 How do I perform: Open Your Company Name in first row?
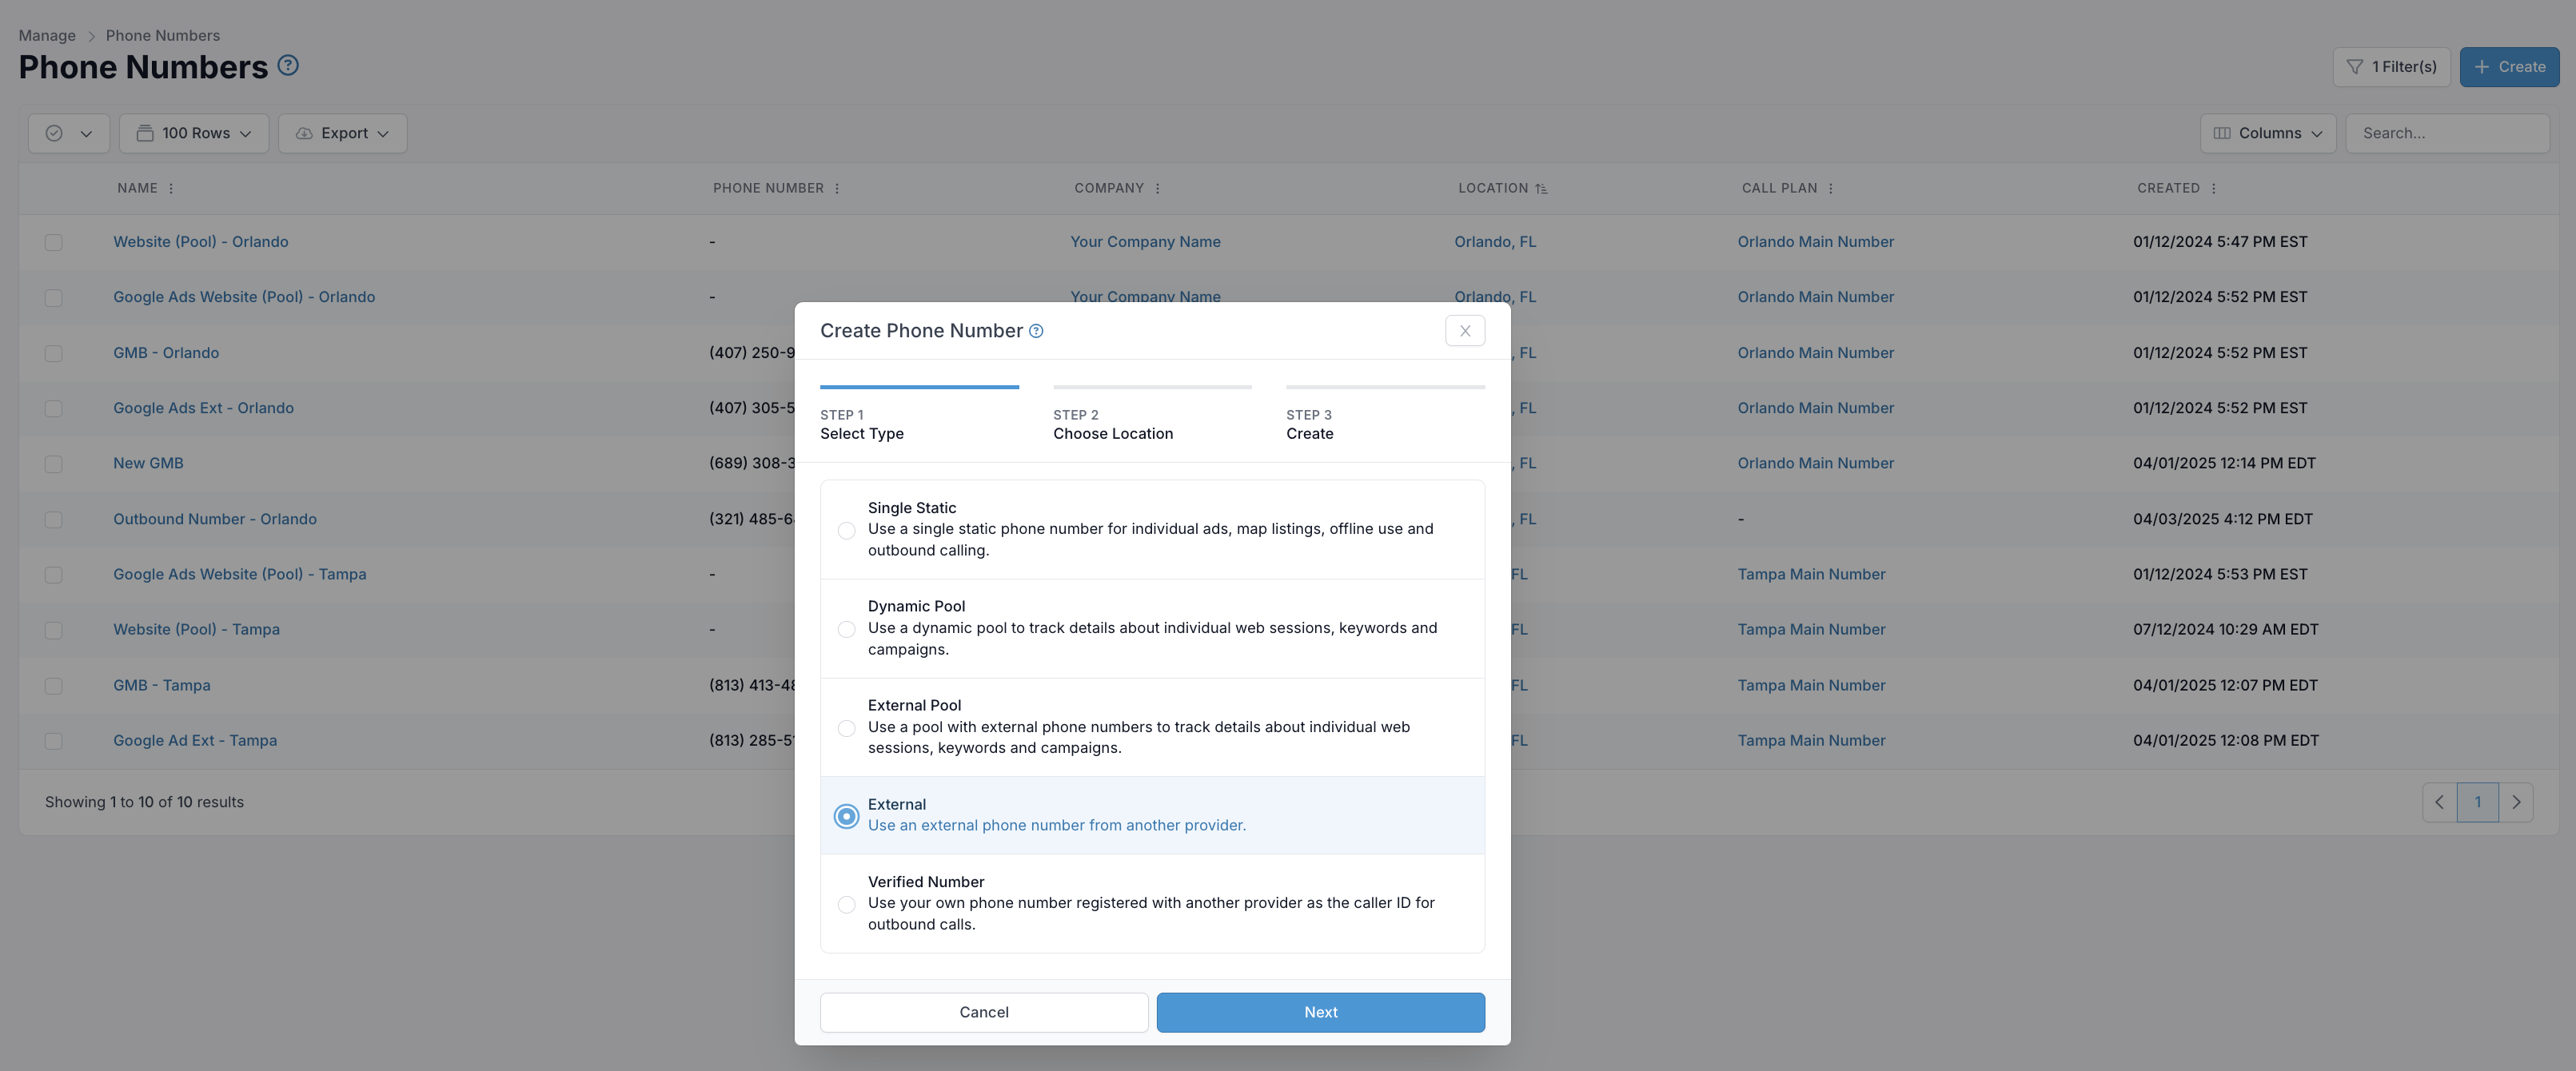pyautogui.click(x=1145, y=242)
